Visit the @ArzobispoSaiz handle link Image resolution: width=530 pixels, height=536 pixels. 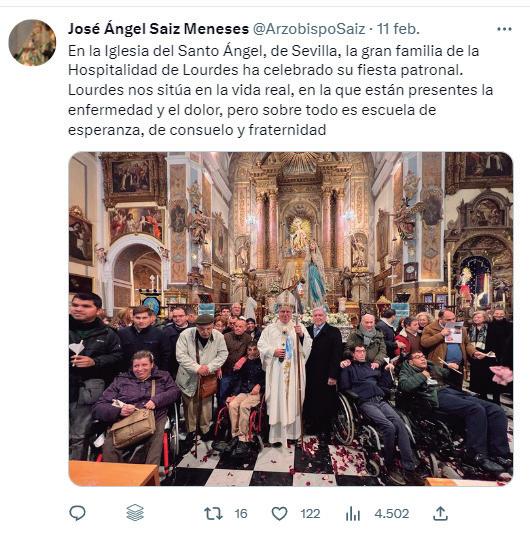click(x=309, y=29)
